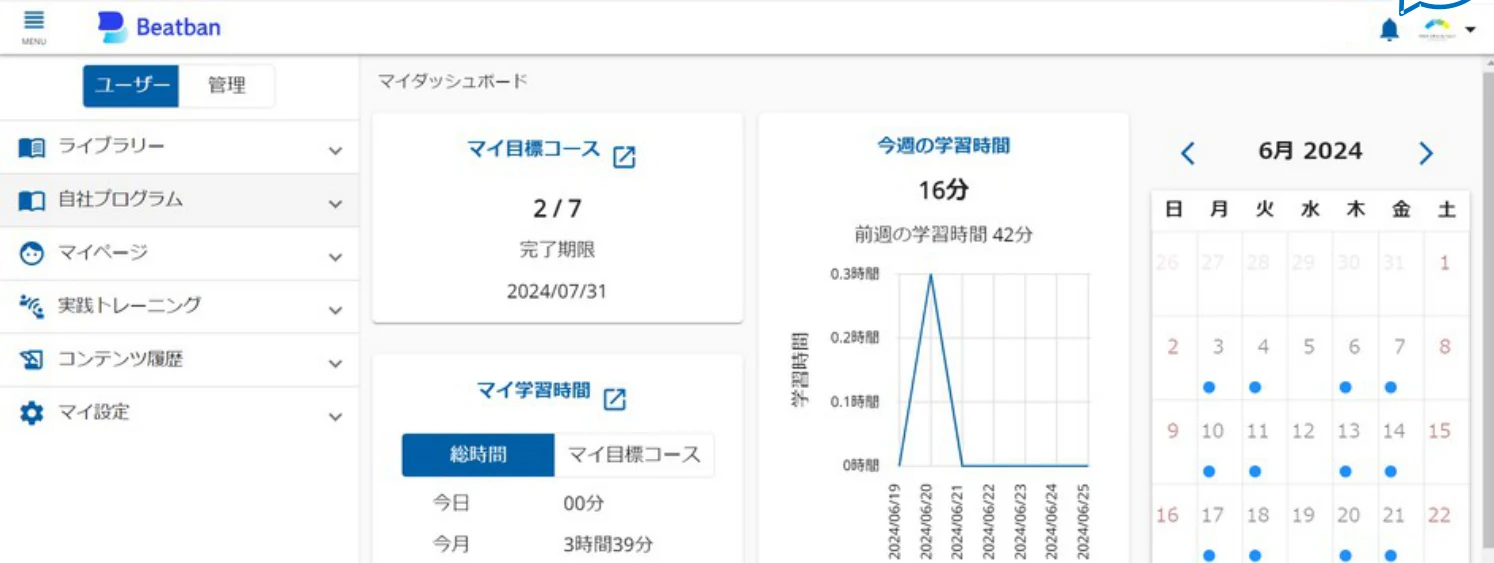
Task: Click the 前週の学習時間 42分 text
Action: coord(943,235)
